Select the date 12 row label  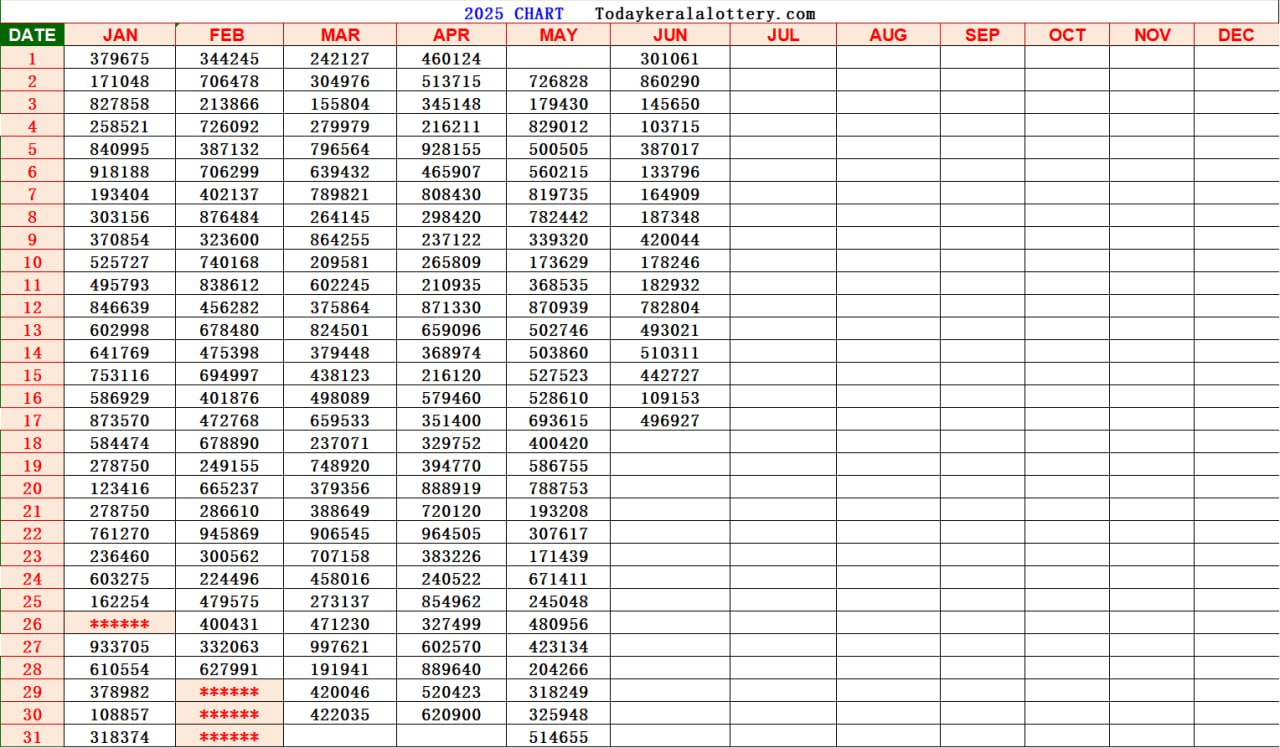tap(32, 308)
